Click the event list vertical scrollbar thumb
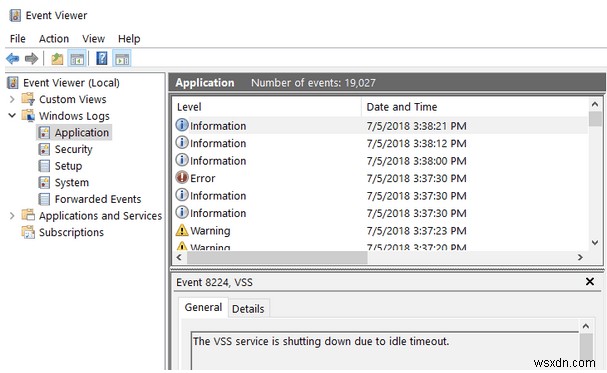This screenshot has width=607, height=373. pos(595,119)
